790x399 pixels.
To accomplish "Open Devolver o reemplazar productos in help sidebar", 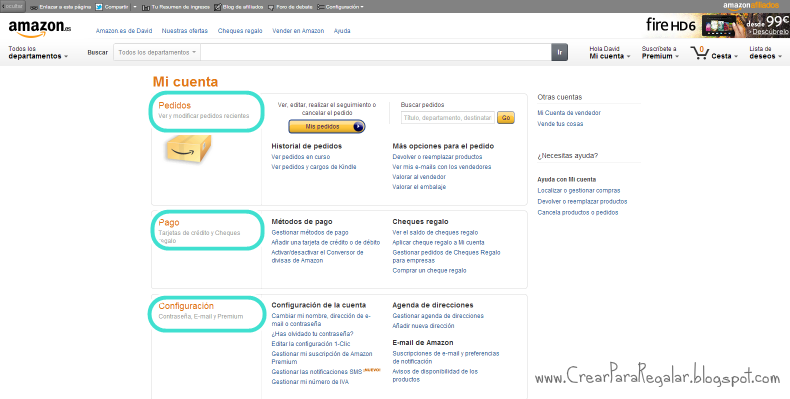I will coord(582,202).
